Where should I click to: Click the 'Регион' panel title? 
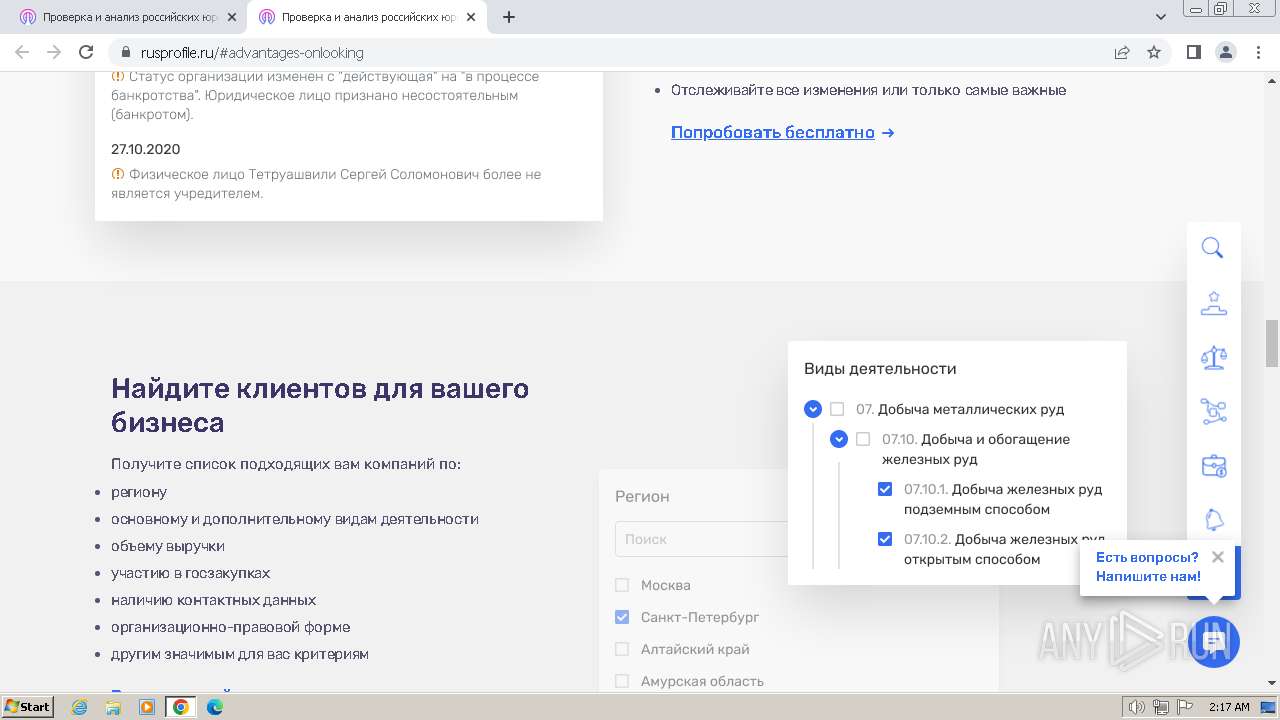[642, 496]
